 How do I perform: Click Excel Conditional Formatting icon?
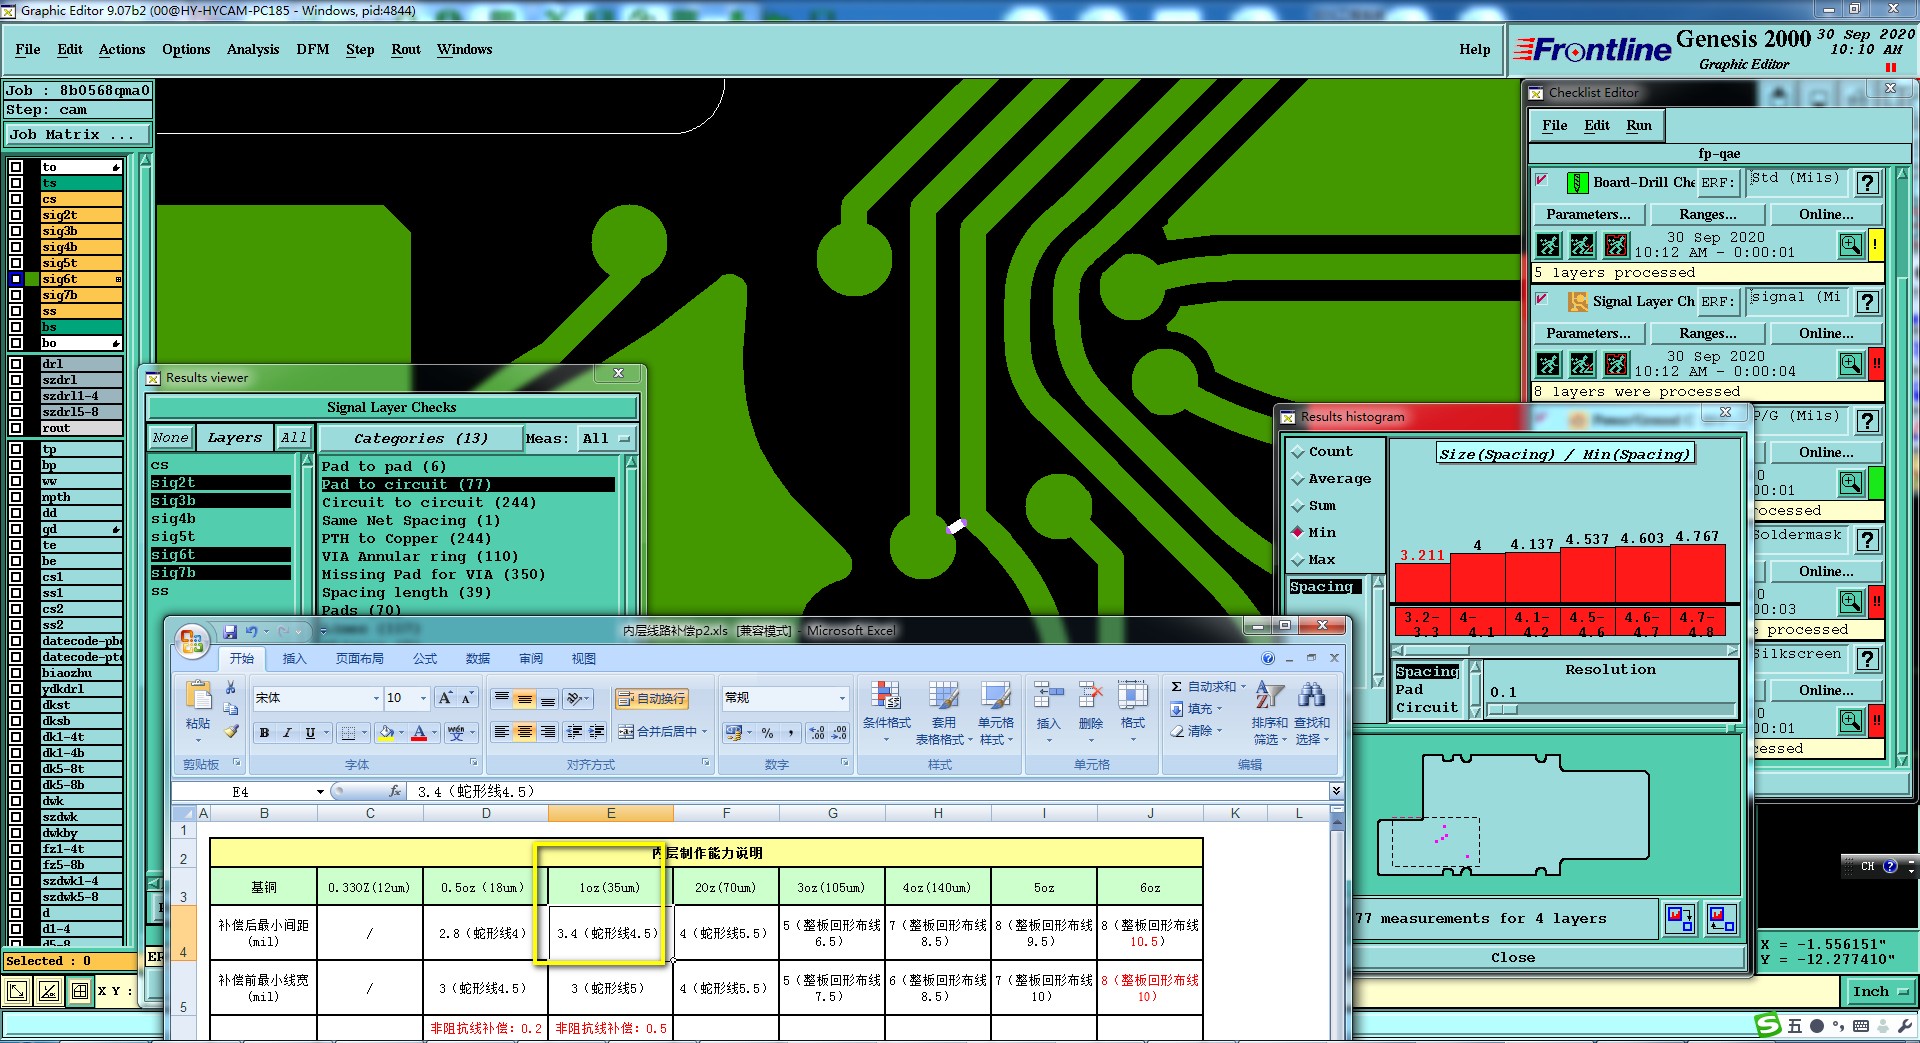point(886,697)
